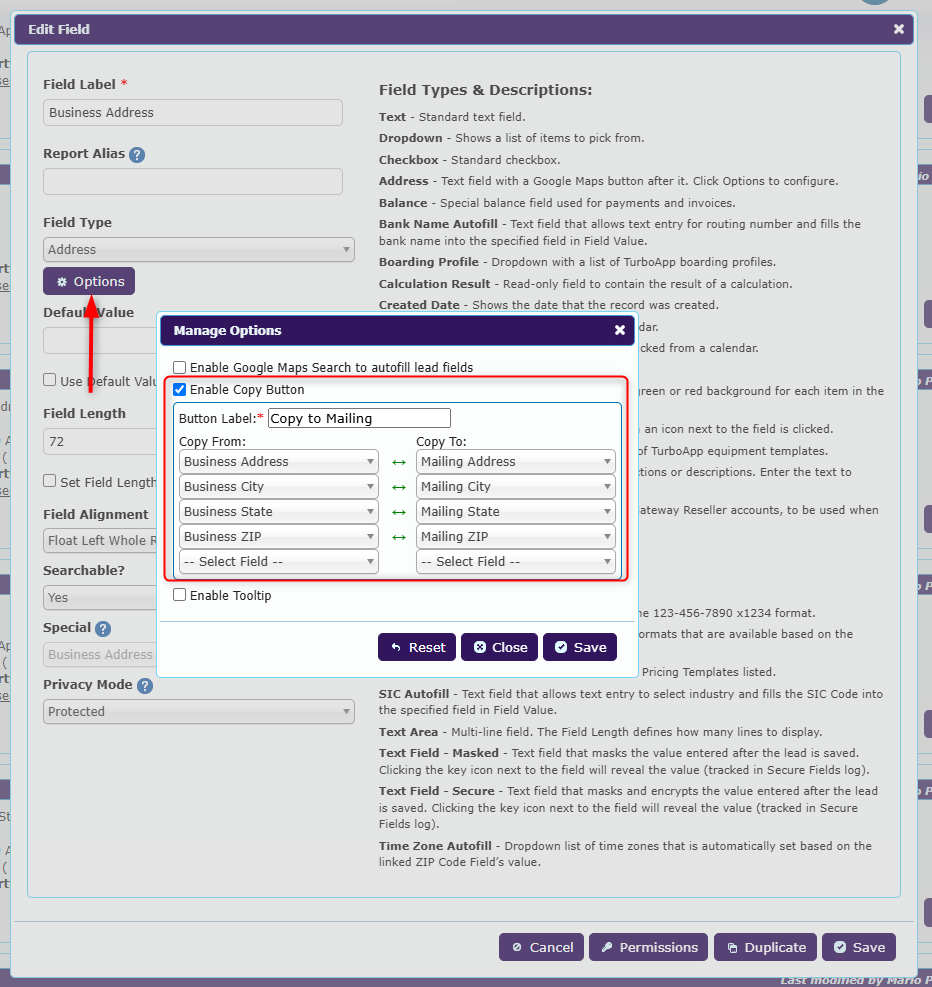This screenshot has width=932, height=987.
Task: Close the Edit Field dialog with X
Action: pyautogui.click(x=899, y=29)
